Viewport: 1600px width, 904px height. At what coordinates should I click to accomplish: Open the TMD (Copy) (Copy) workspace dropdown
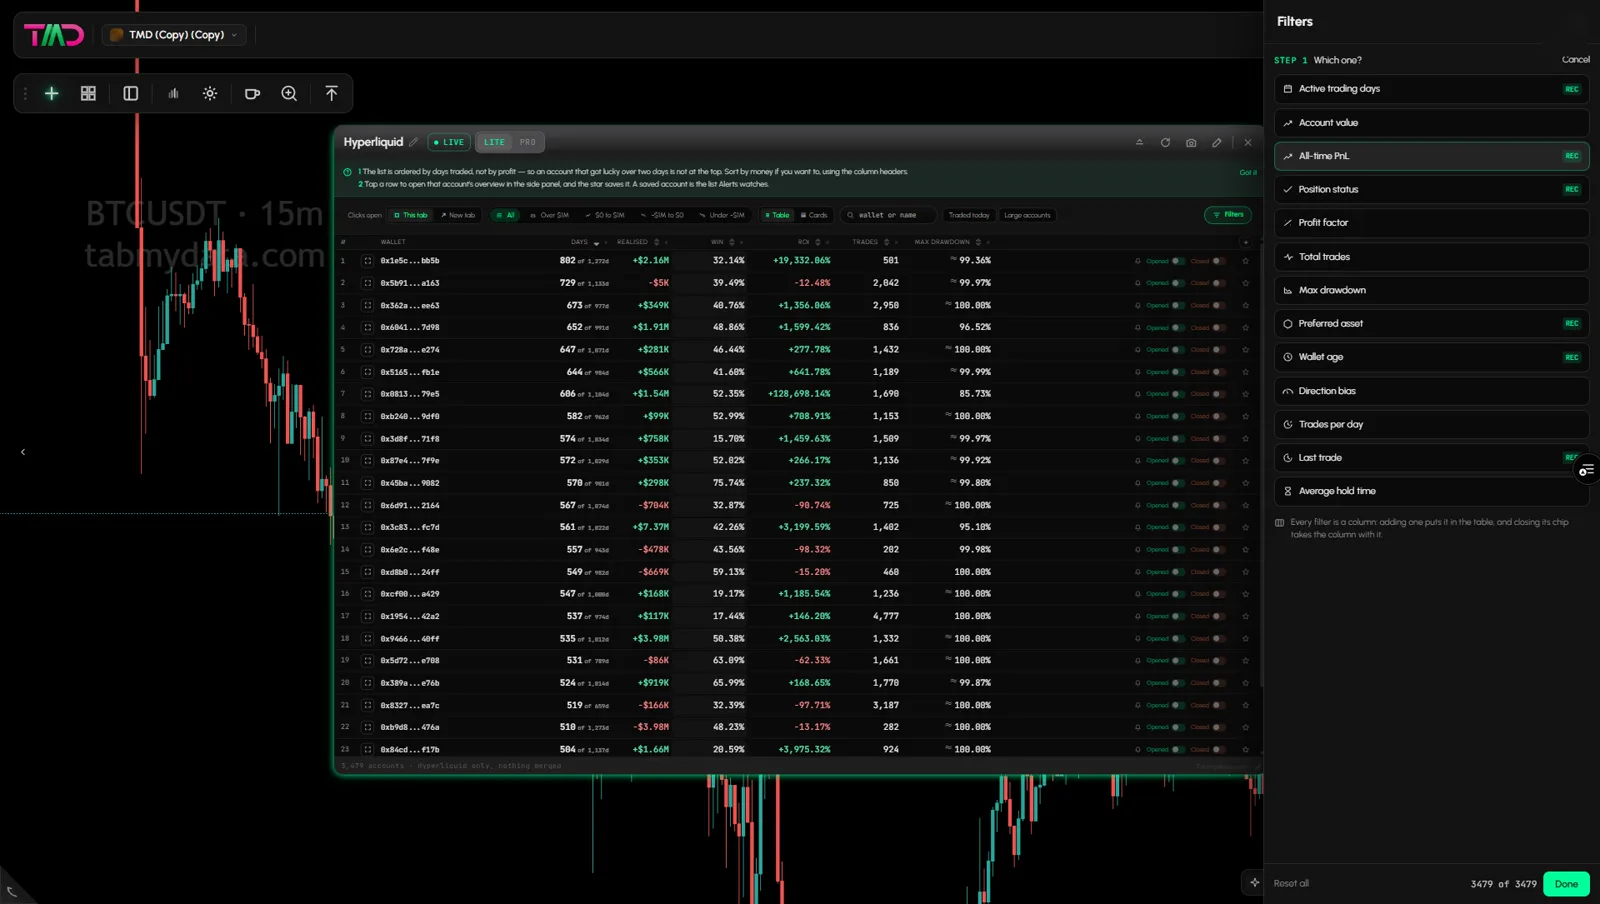(174, 35)
